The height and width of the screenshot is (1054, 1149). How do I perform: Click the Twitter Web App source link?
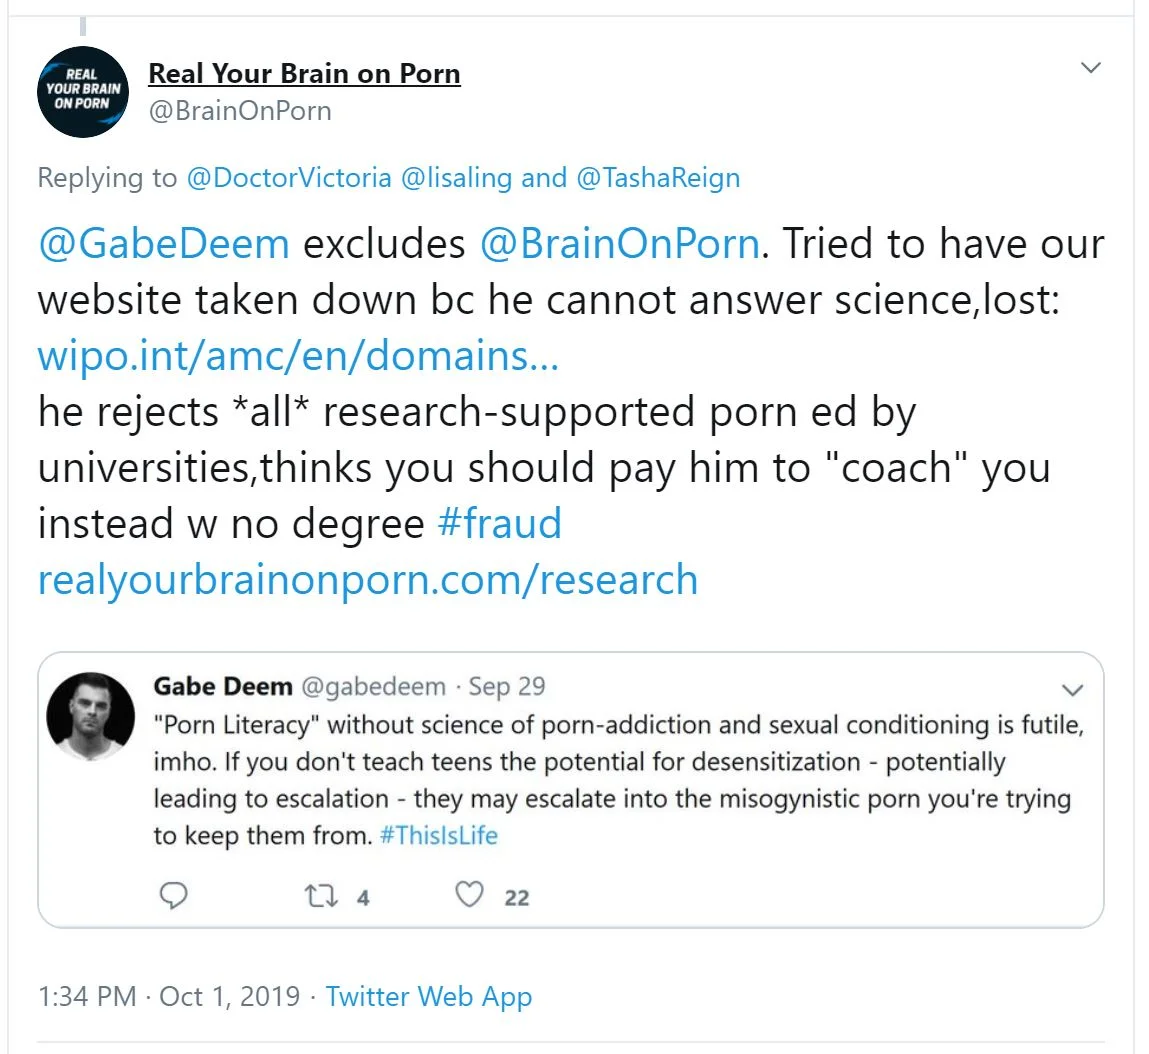(x=428, y=996)
